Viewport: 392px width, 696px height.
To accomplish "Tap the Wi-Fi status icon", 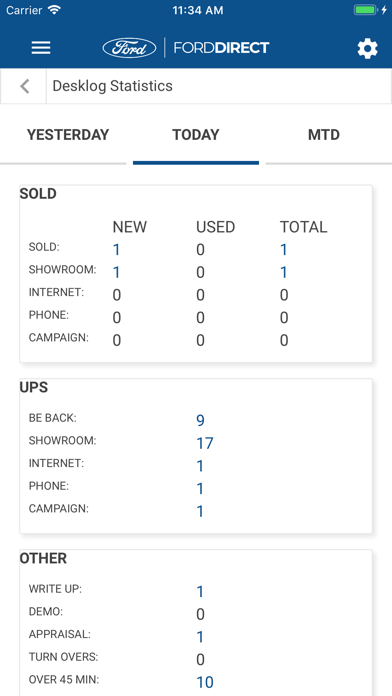I will 55,10.
